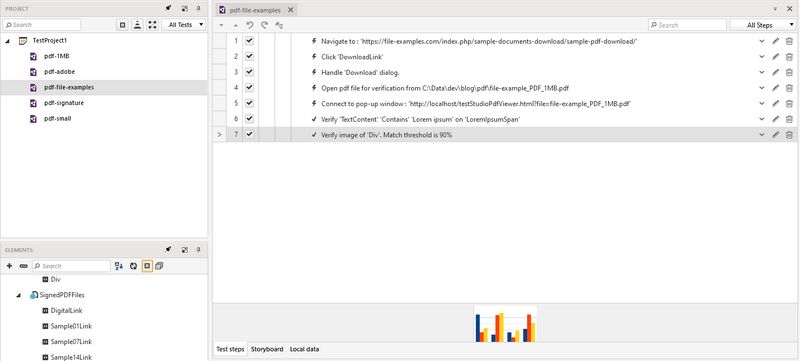The height and width of the screenshot is (361, 800).
Task: Open the Local data tab
Action: pos(305,349)
